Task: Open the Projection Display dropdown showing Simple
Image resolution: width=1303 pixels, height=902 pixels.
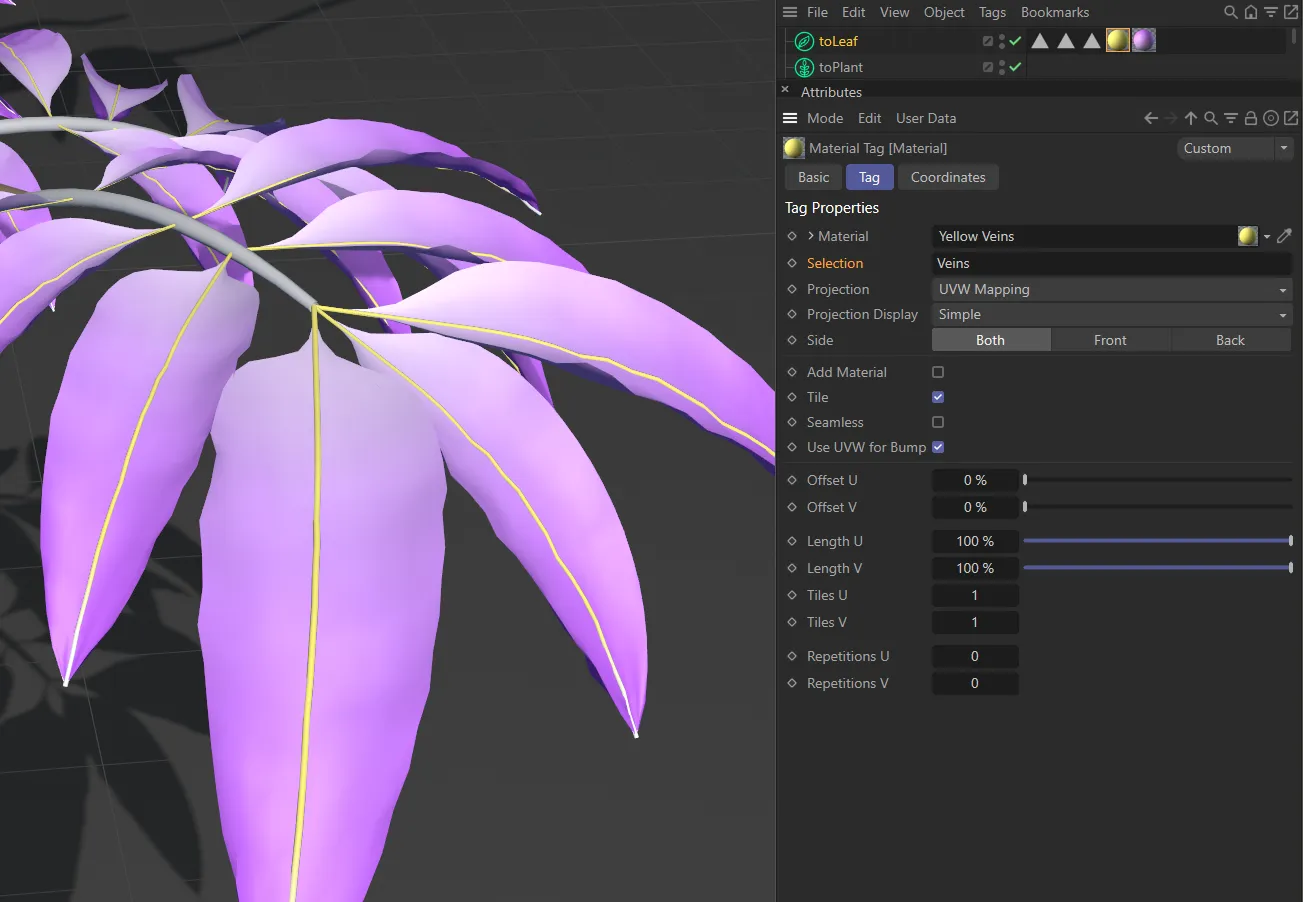Action: coord(1111,314)
